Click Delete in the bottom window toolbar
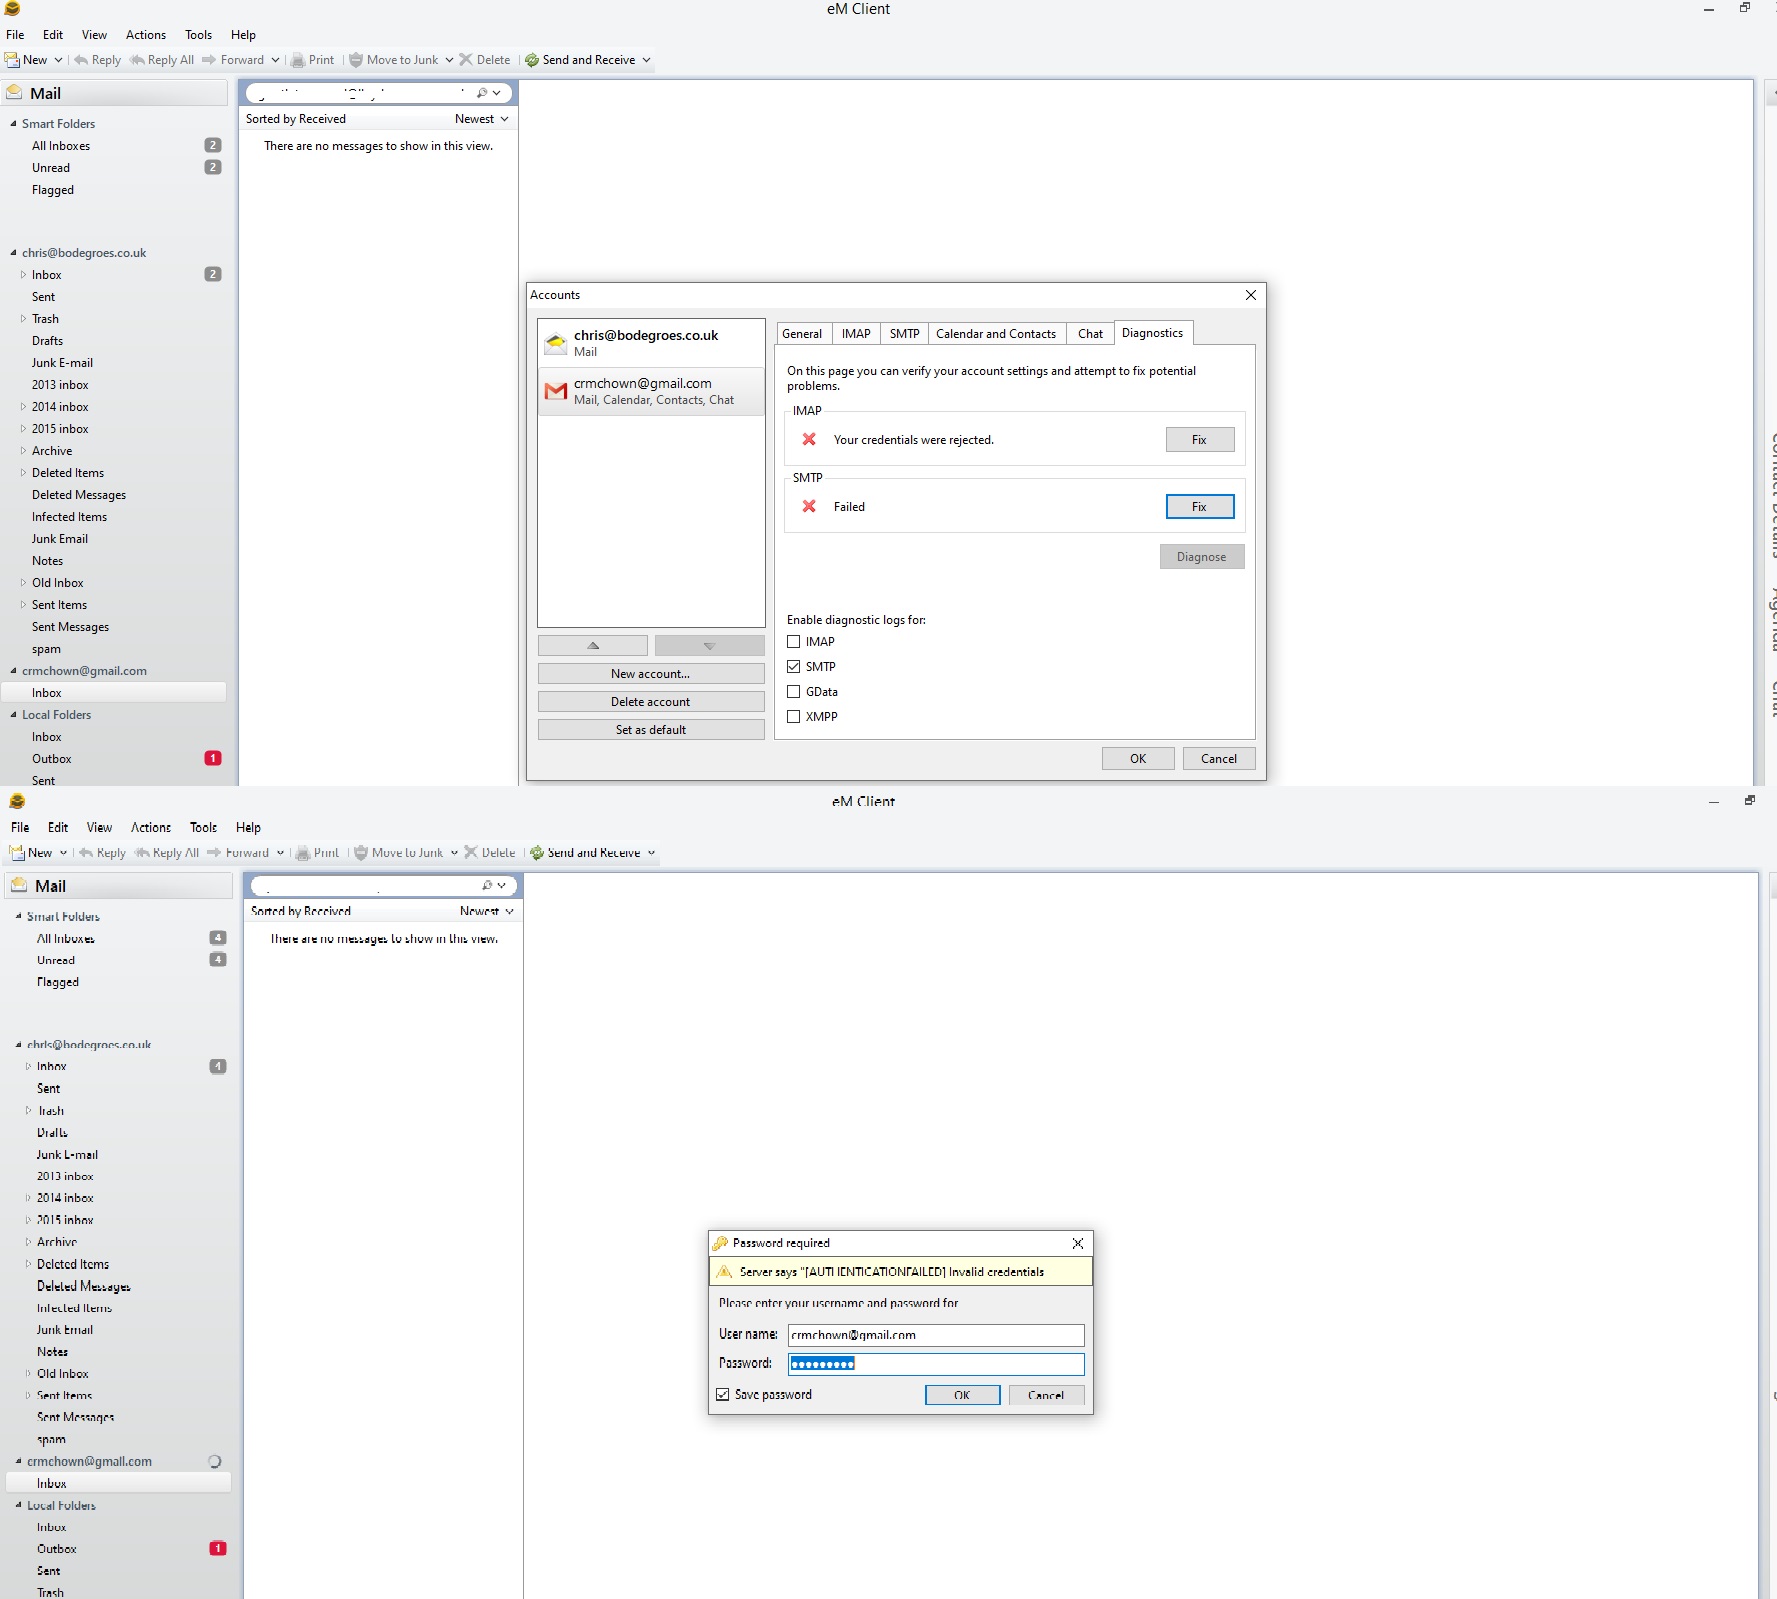Screen dimensions: 1777x1599 click(490, 853)
